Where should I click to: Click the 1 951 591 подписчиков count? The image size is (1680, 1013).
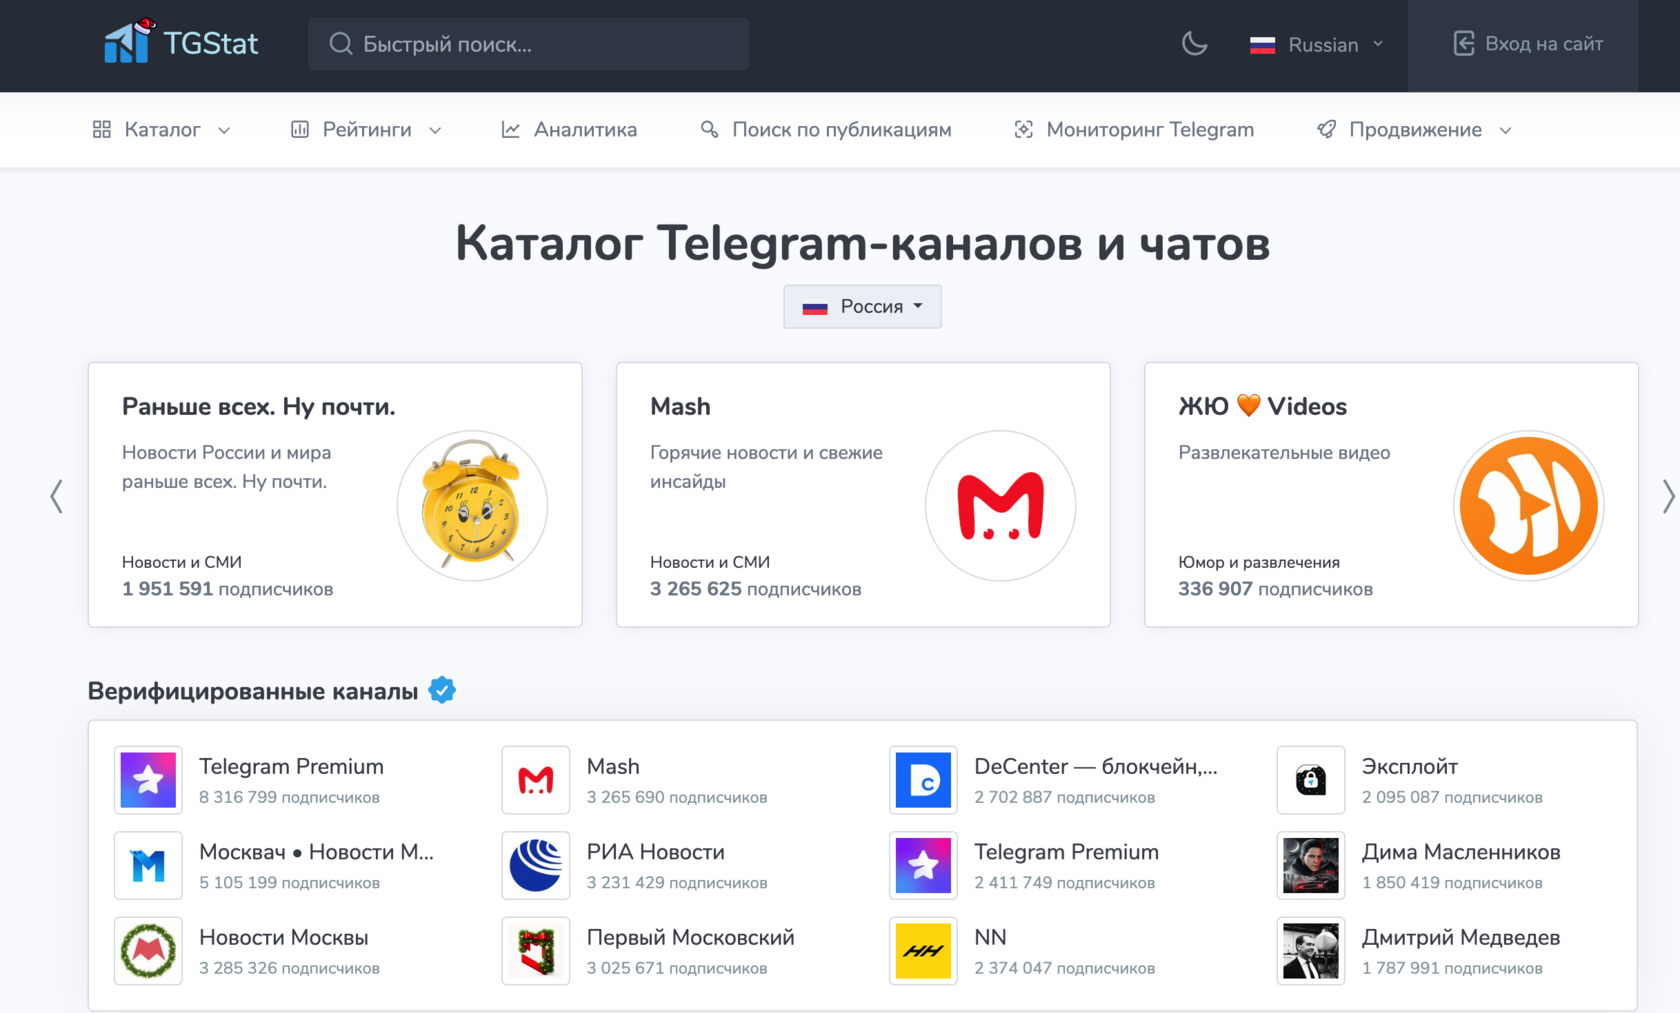coord(228,589)
